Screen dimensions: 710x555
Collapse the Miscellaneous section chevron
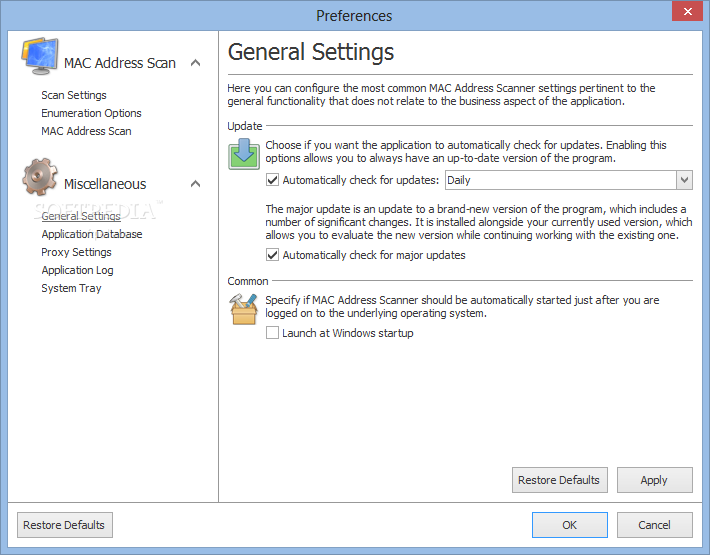(196, 184)
